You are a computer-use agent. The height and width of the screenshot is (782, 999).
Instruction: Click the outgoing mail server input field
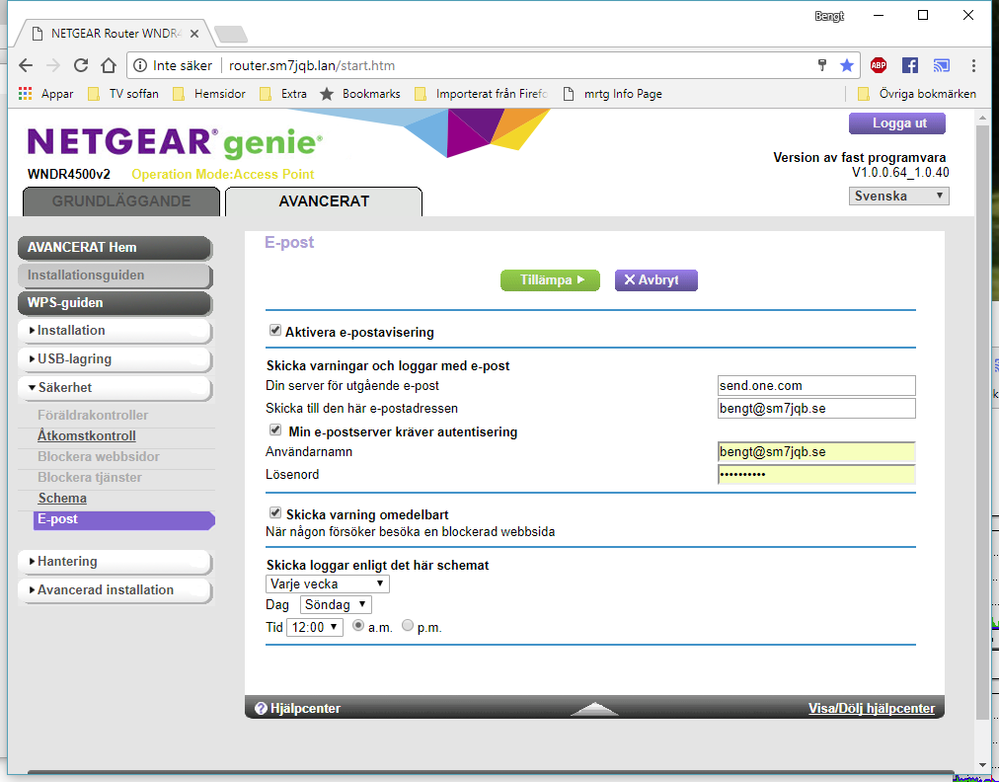pos(816,385)
